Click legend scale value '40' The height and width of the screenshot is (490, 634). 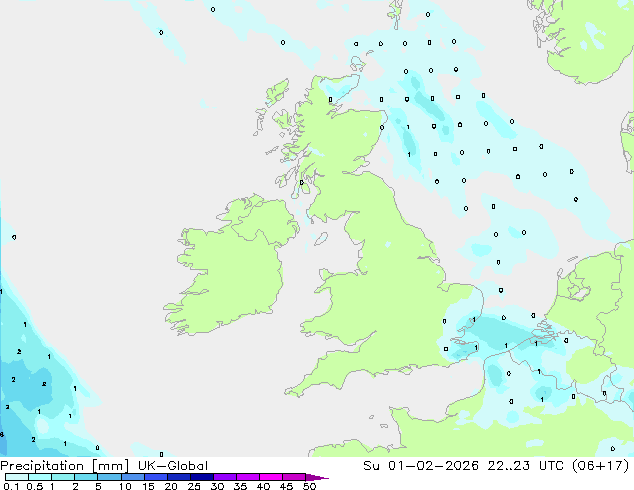coord(263,486)
